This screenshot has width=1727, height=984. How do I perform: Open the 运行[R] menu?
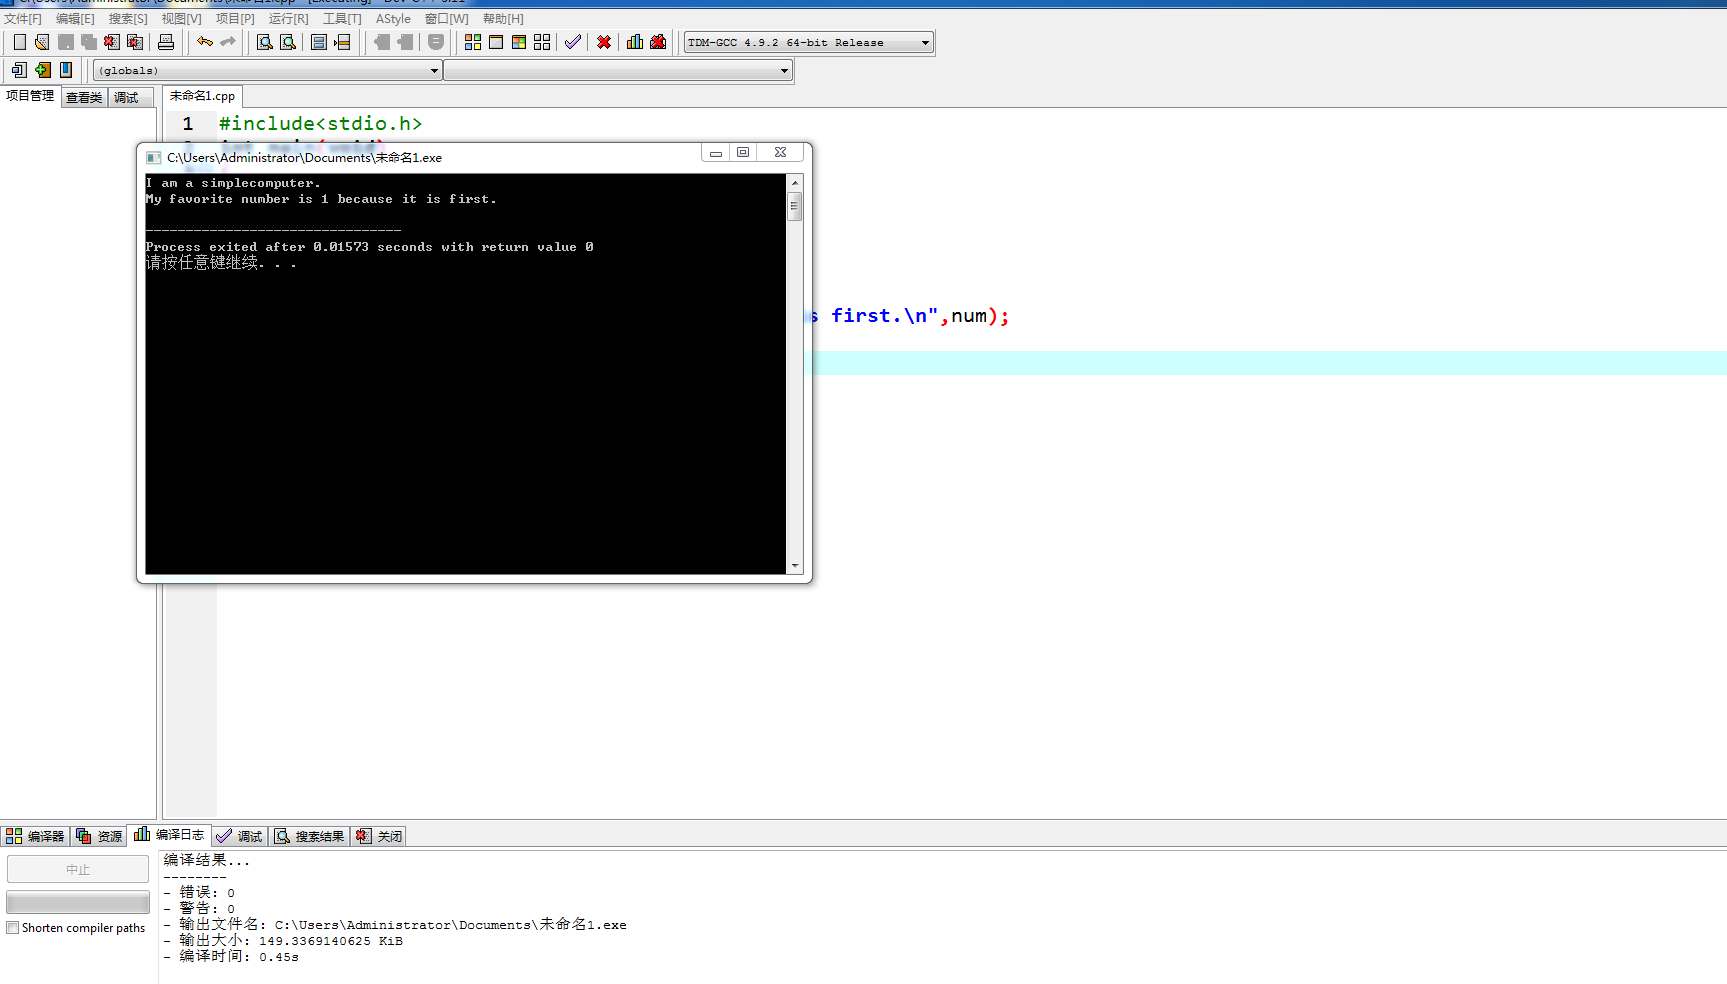[x=289, y=19]
